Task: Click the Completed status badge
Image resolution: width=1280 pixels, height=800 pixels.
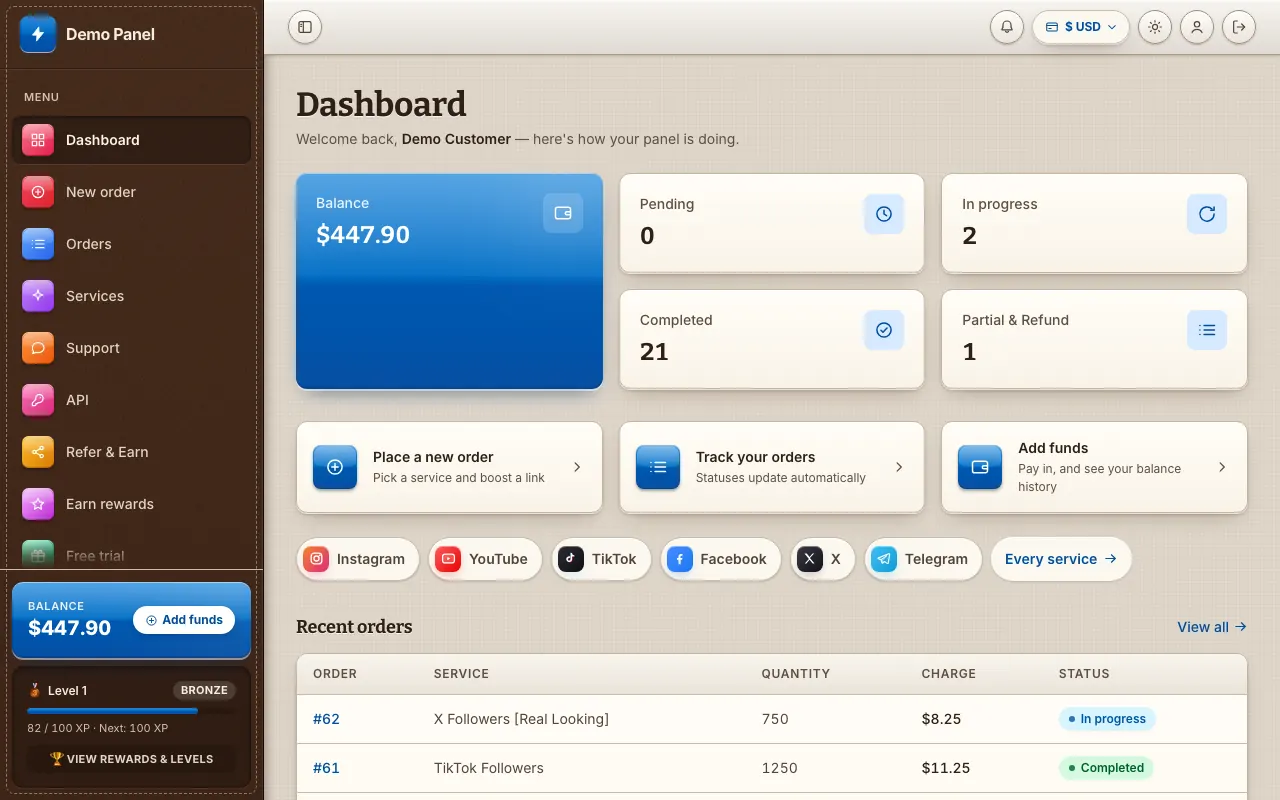Action: click(1106, 768)
